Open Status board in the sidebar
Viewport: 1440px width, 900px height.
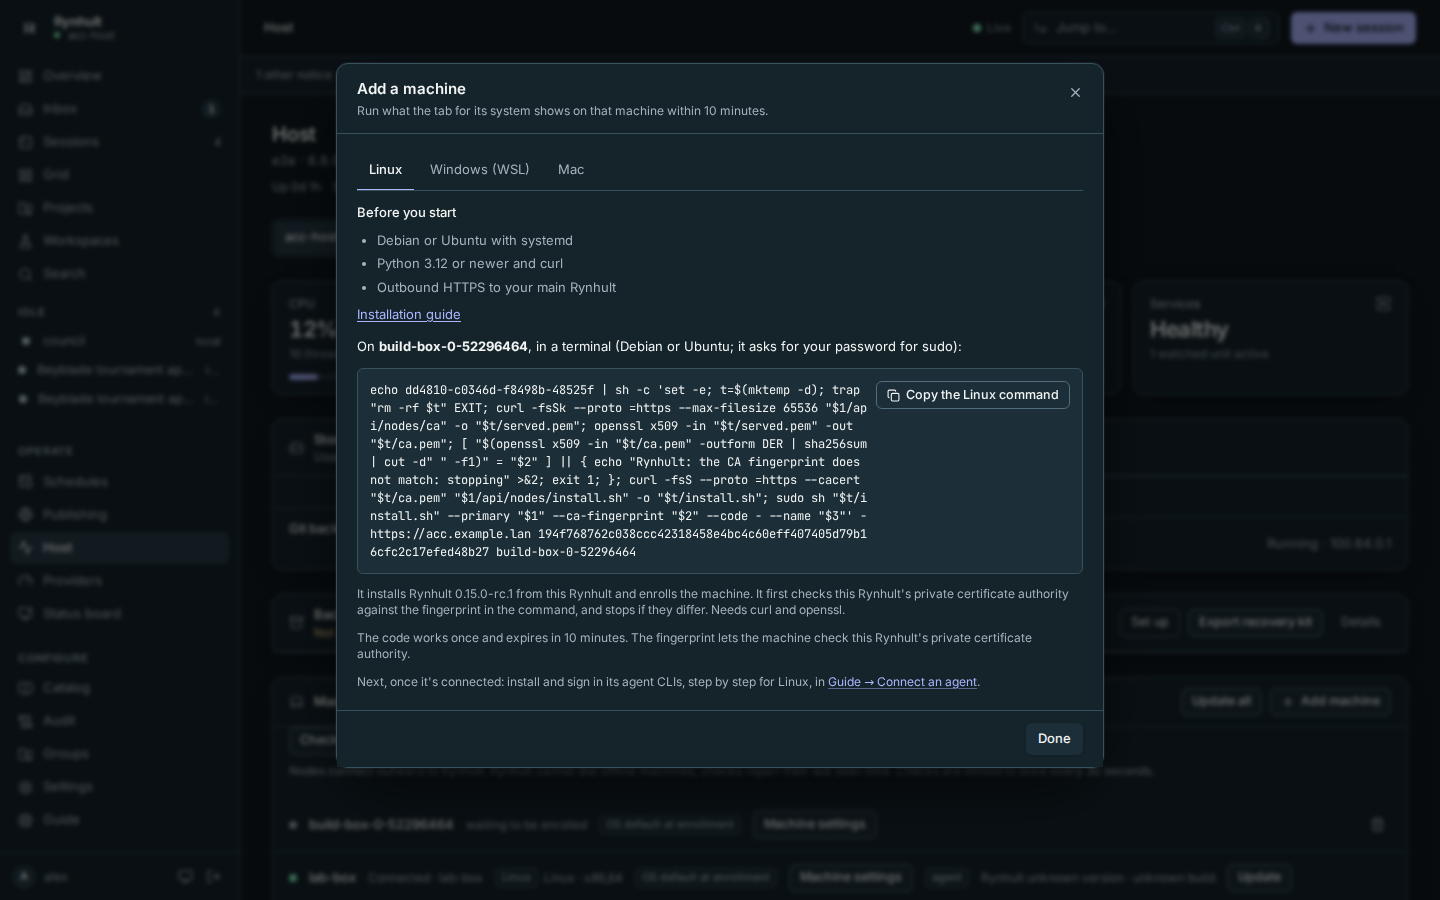(x=120, y=614)
